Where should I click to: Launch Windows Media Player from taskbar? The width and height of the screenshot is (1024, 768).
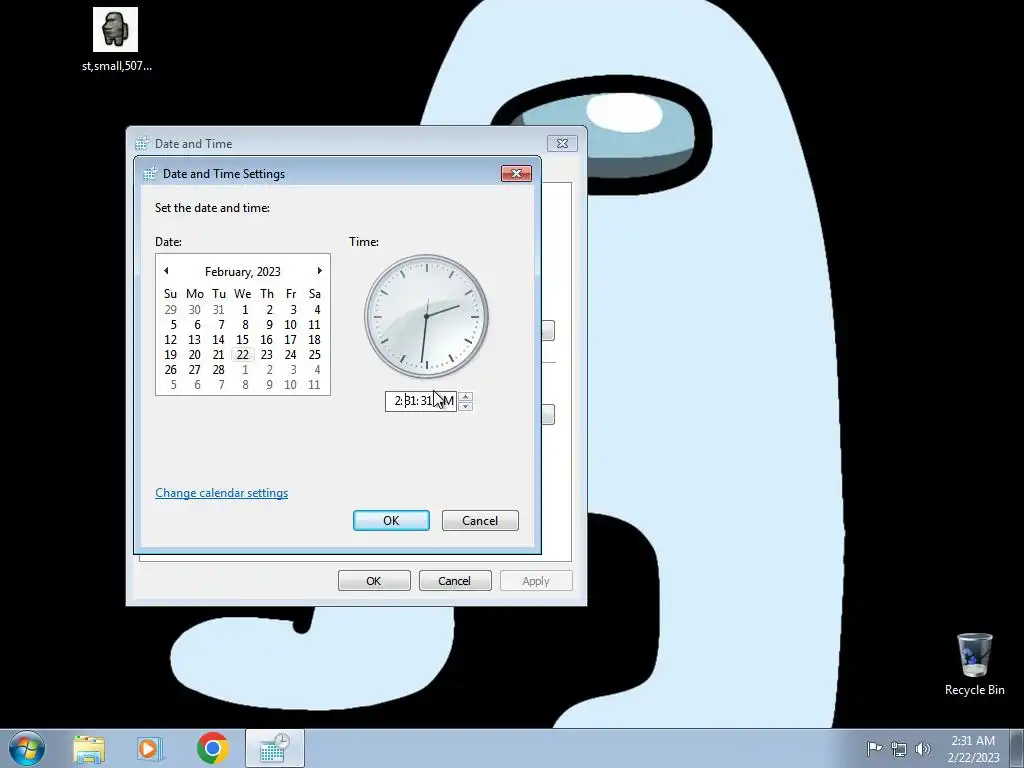(150, 749)
